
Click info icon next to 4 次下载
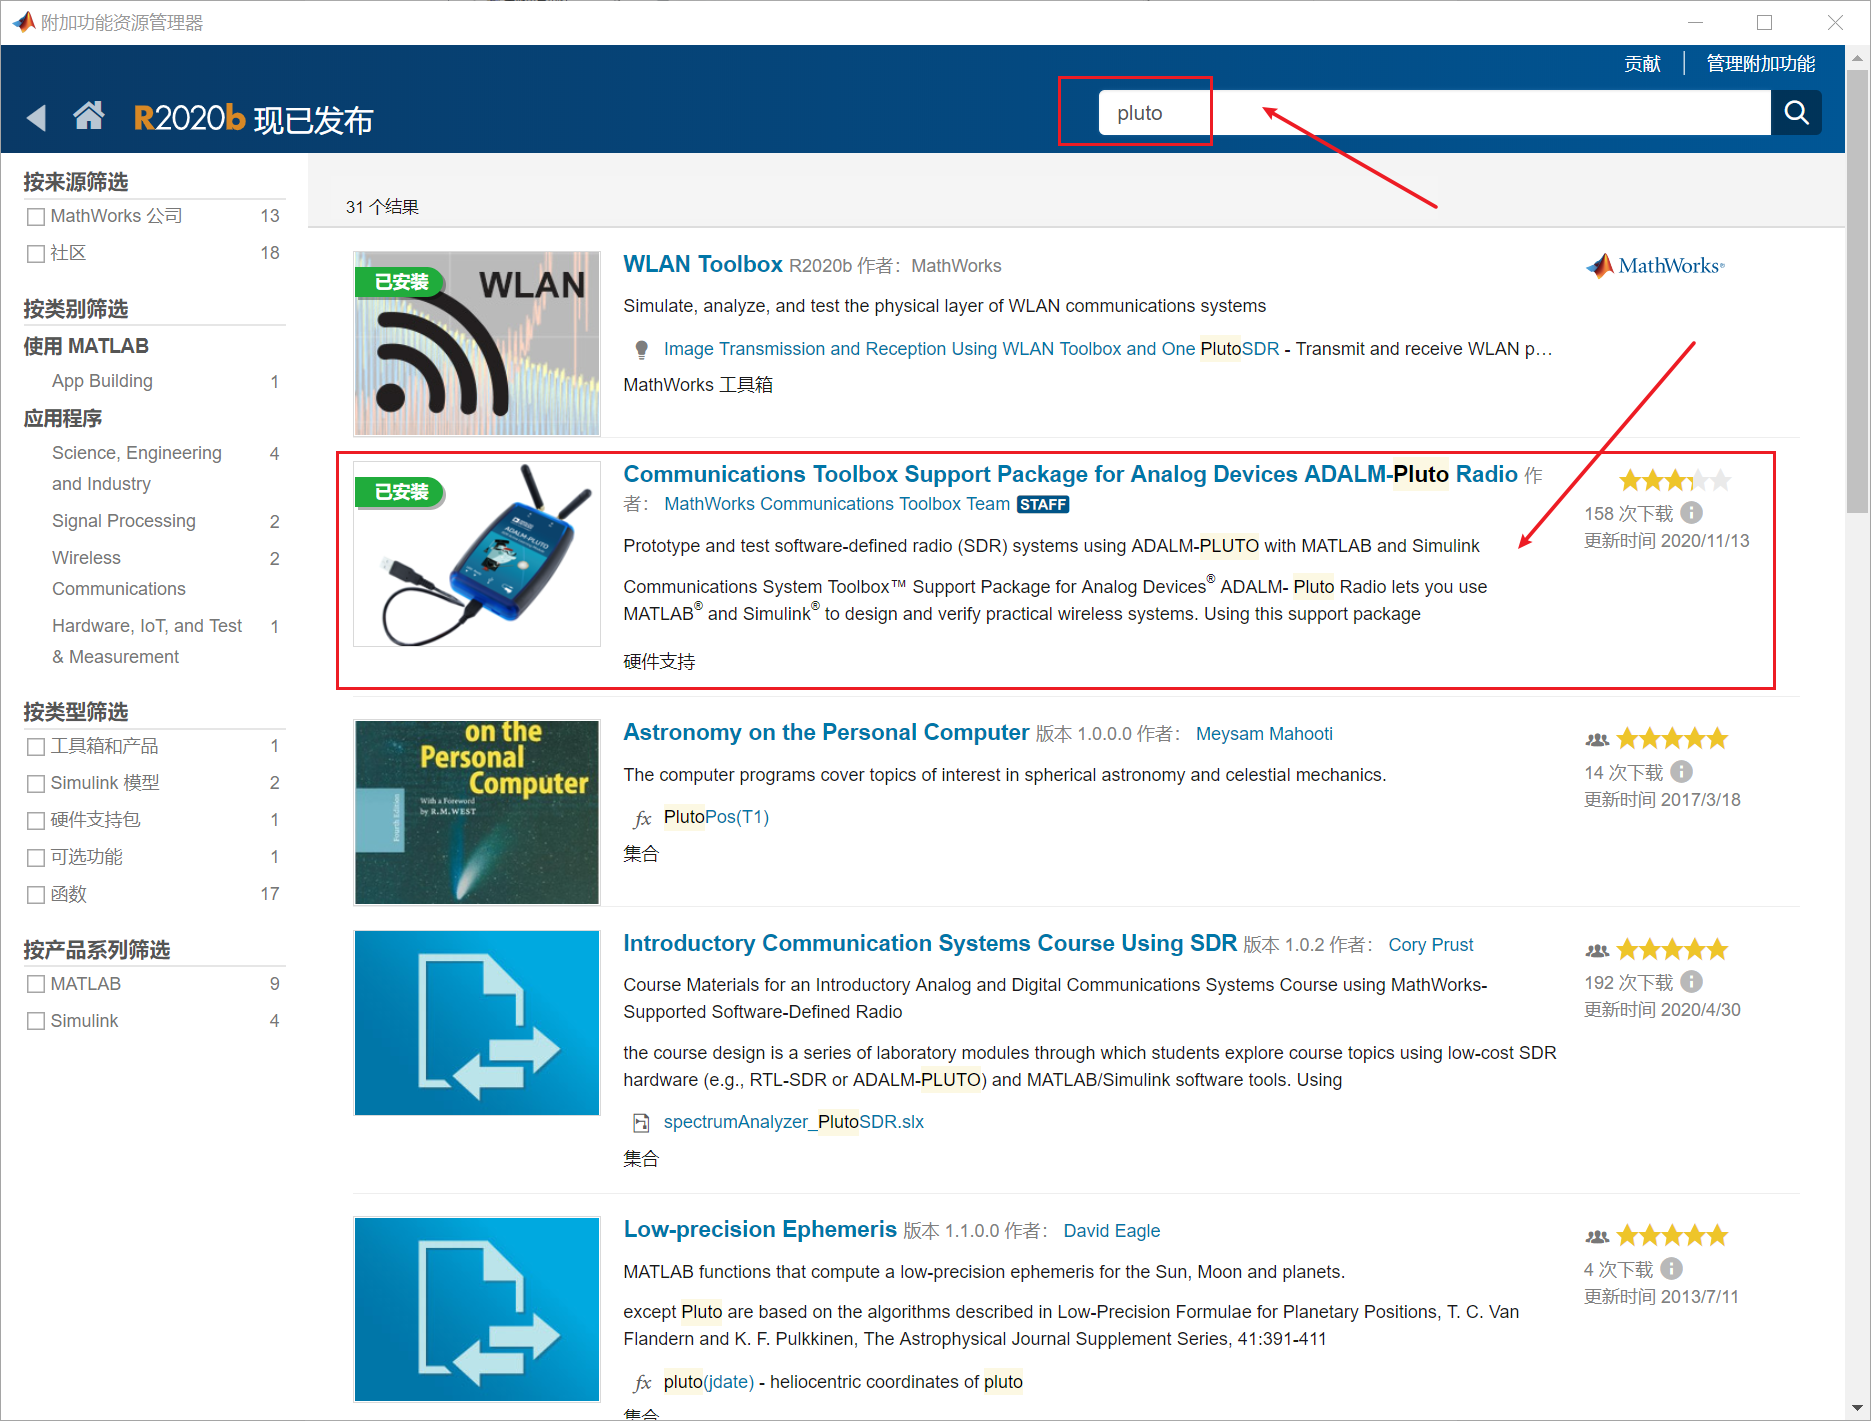(x=1672, y=1269)
